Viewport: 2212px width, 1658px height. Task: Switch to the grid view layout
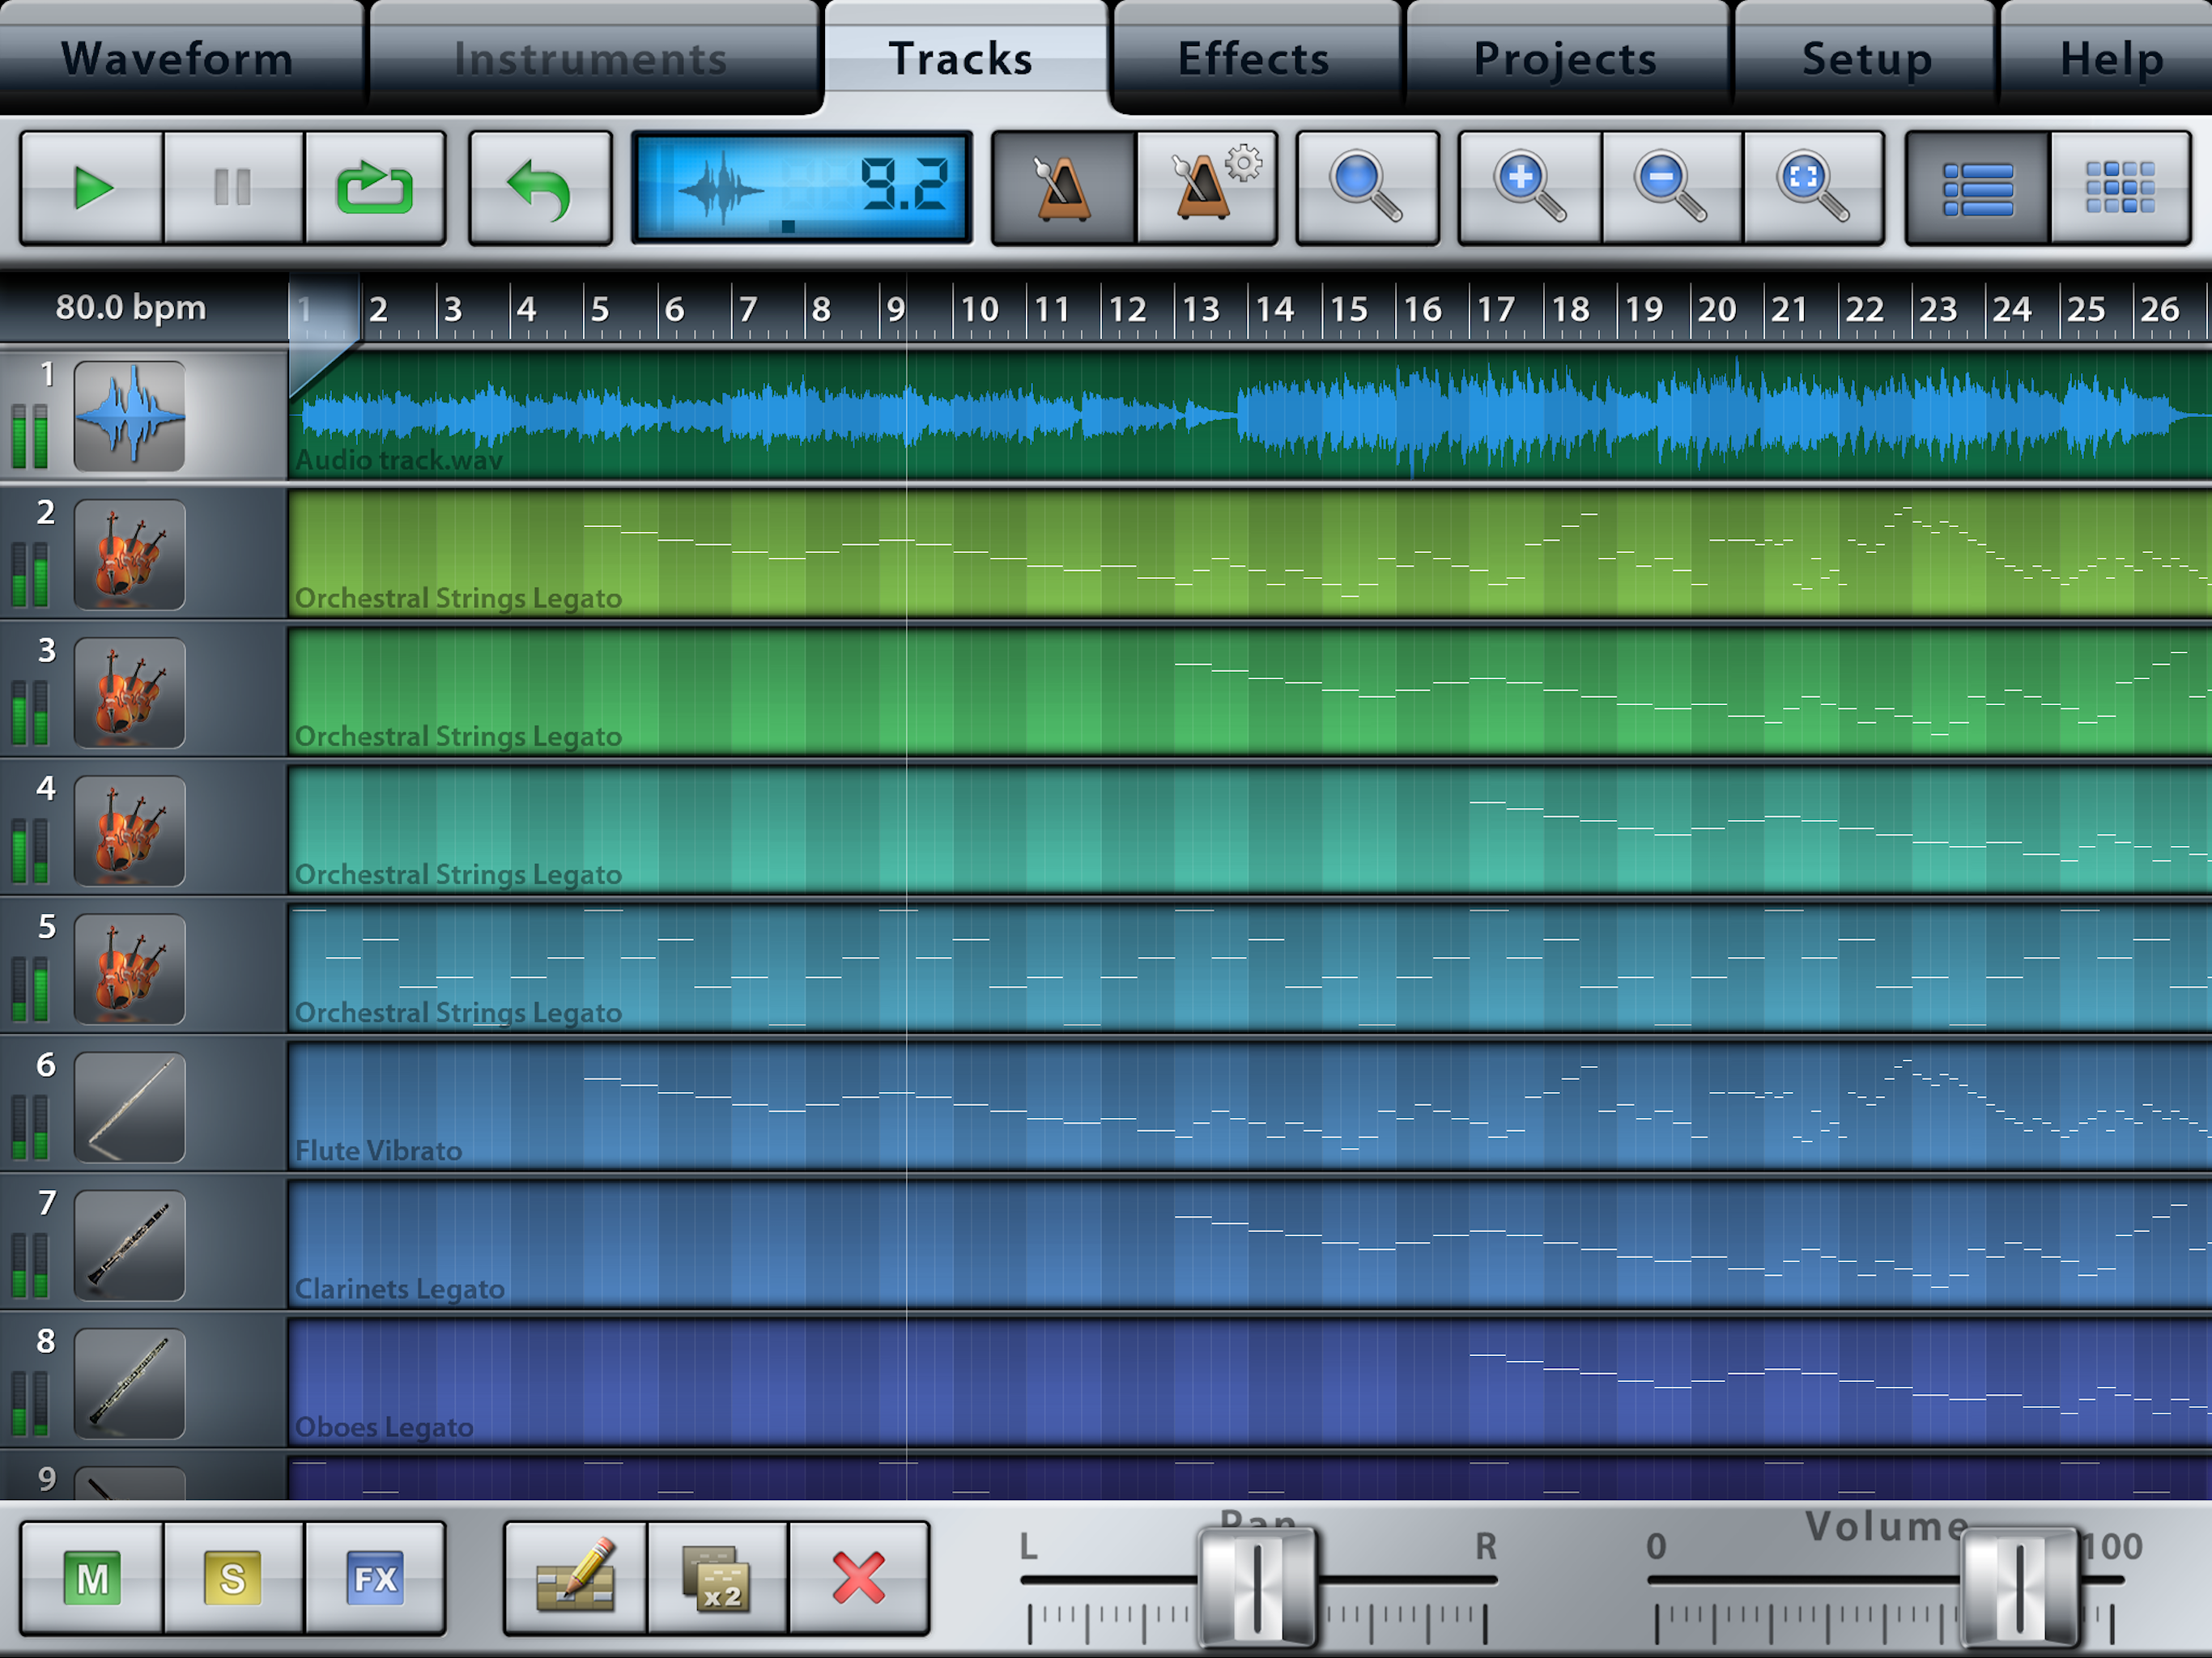(2119, 188)
